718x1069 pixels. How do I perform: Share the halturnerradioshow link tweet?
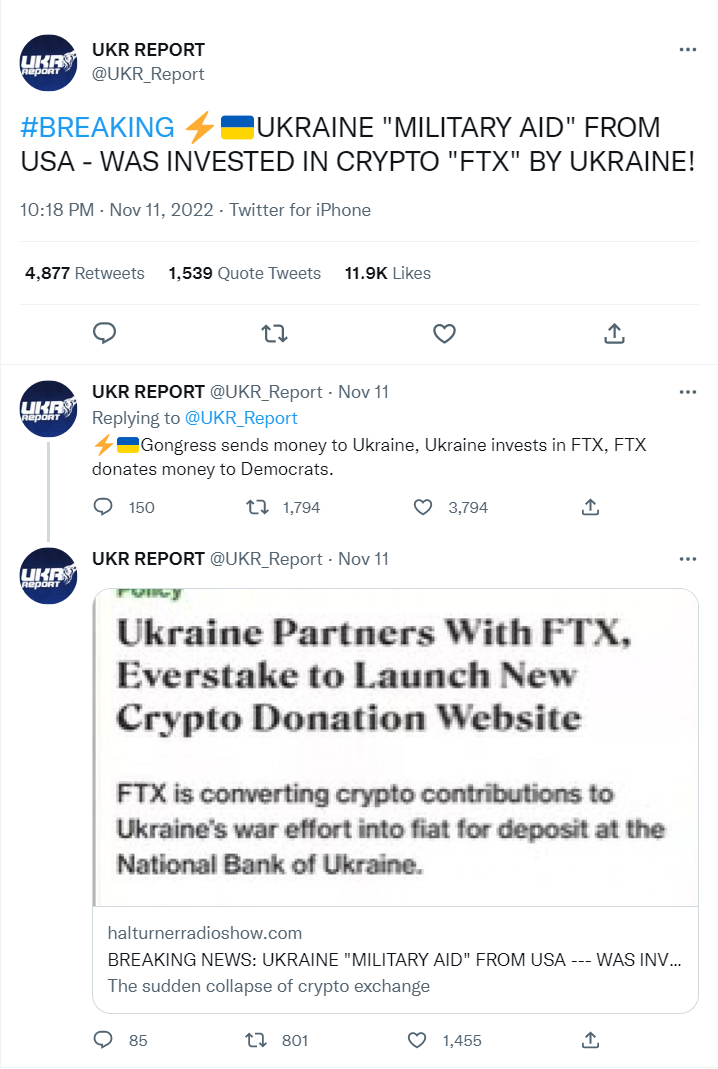tap(590, 1041)
